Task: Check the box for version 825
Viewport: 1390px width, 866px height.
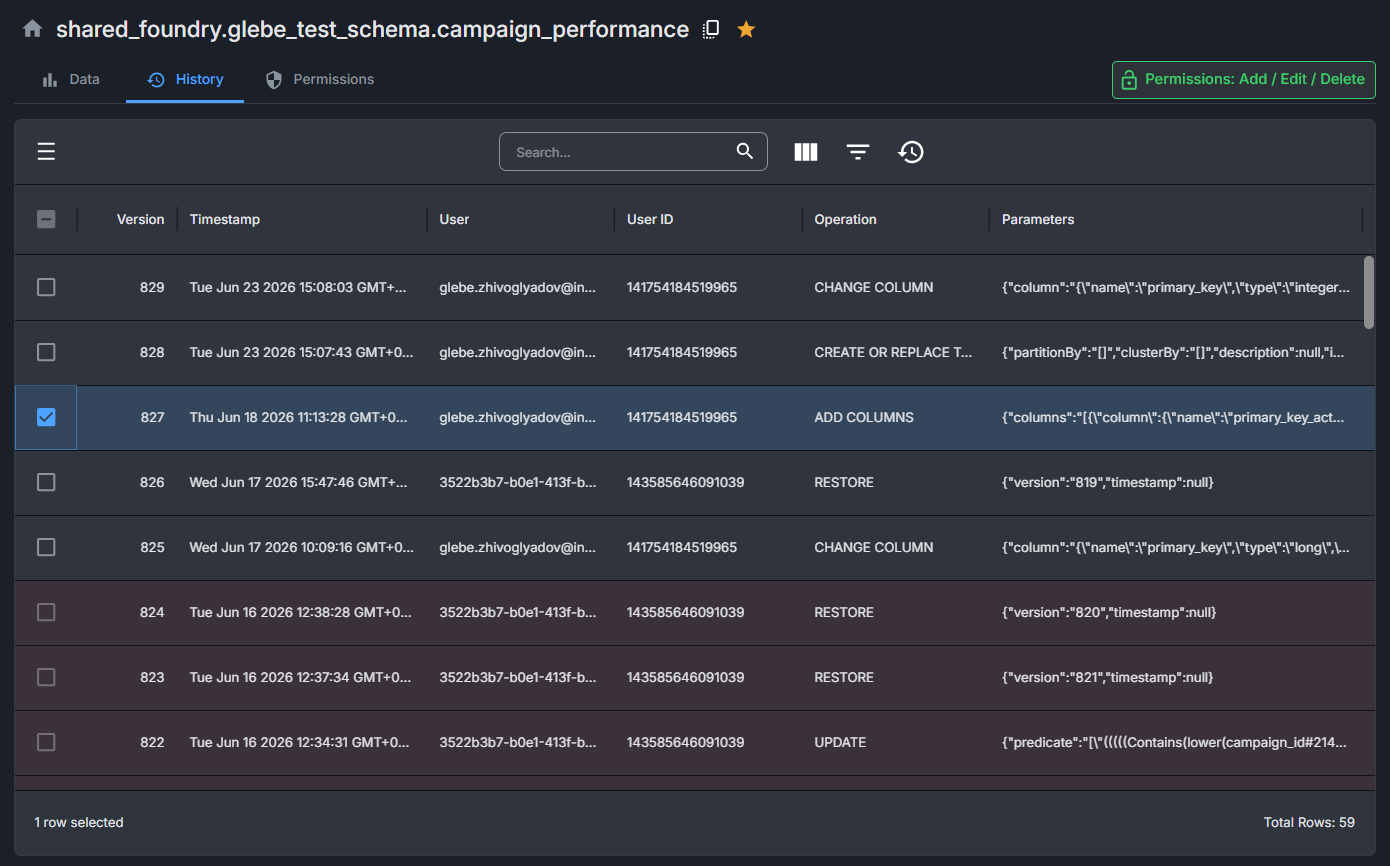Action: click(46, 547)
